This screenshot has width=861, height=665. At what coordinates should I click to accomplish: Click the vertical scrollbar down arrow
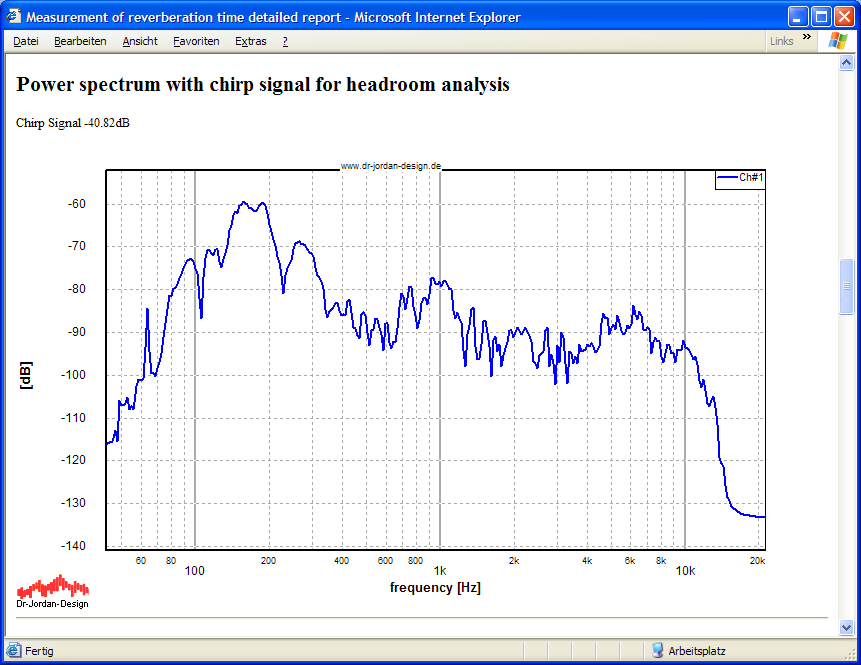point(847,629)
